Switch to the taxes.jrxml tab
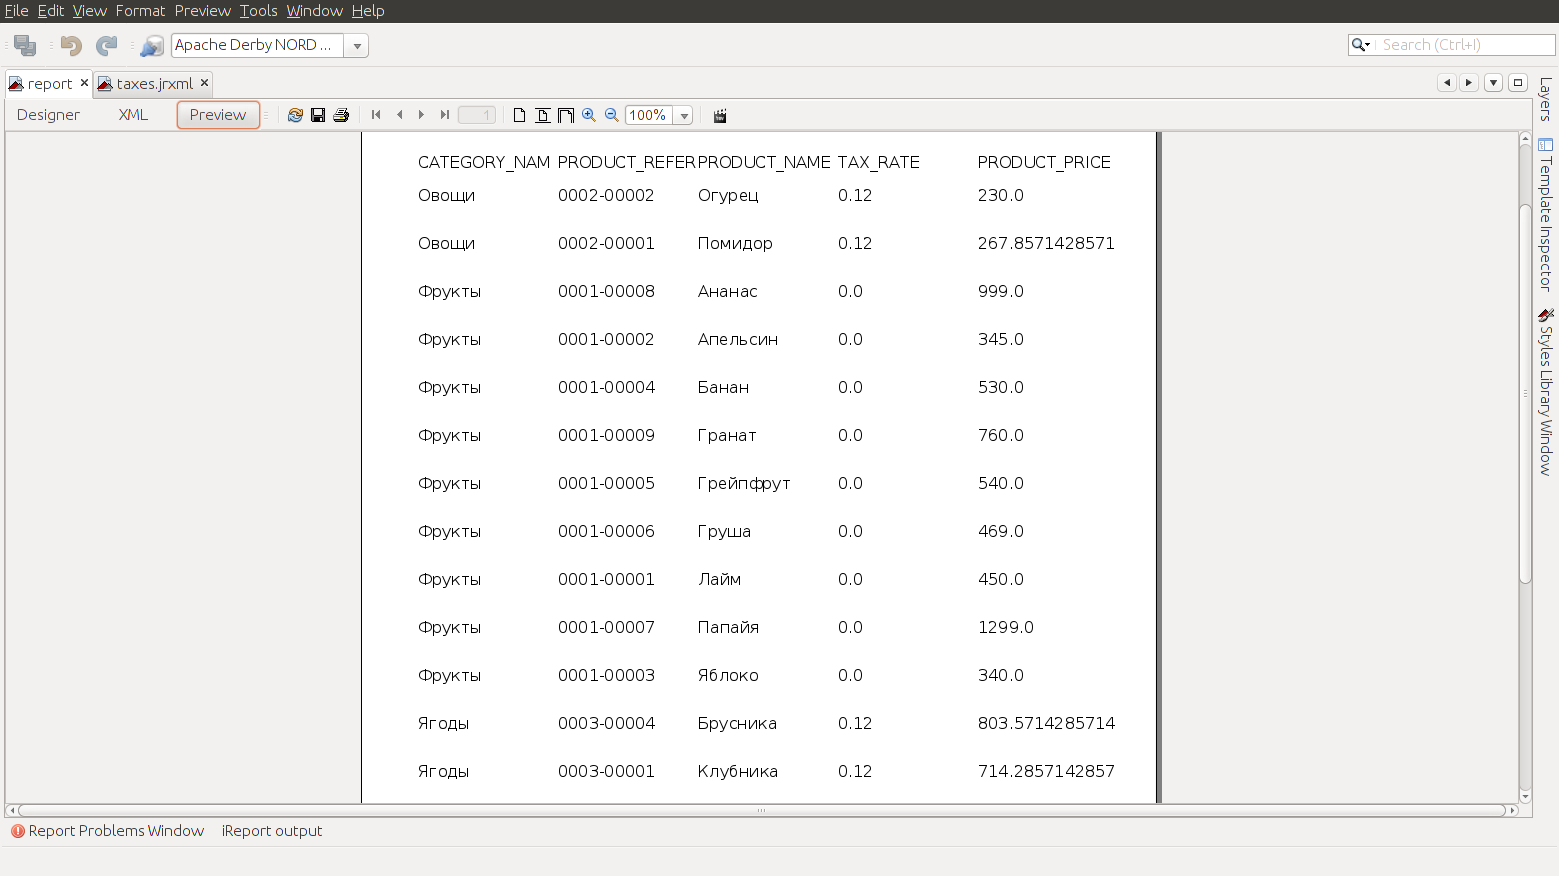 point(154,84)
